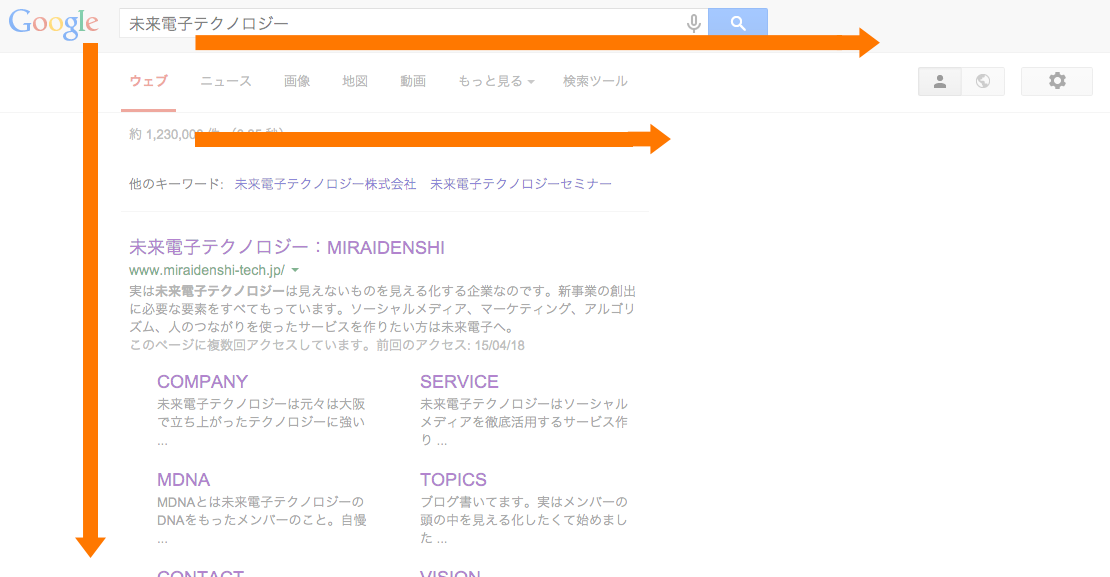Expand green arrow next to www.miraidenshi-tech.jp/

tap(295, 270)
